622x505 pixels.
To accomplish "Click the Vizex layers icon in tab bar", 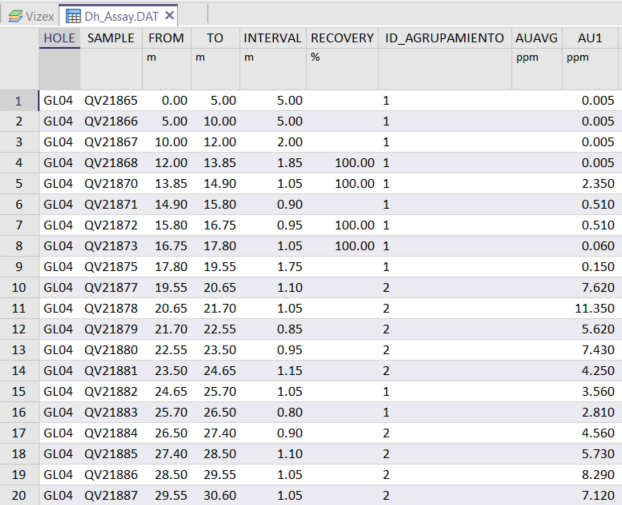I will point(15,16).
